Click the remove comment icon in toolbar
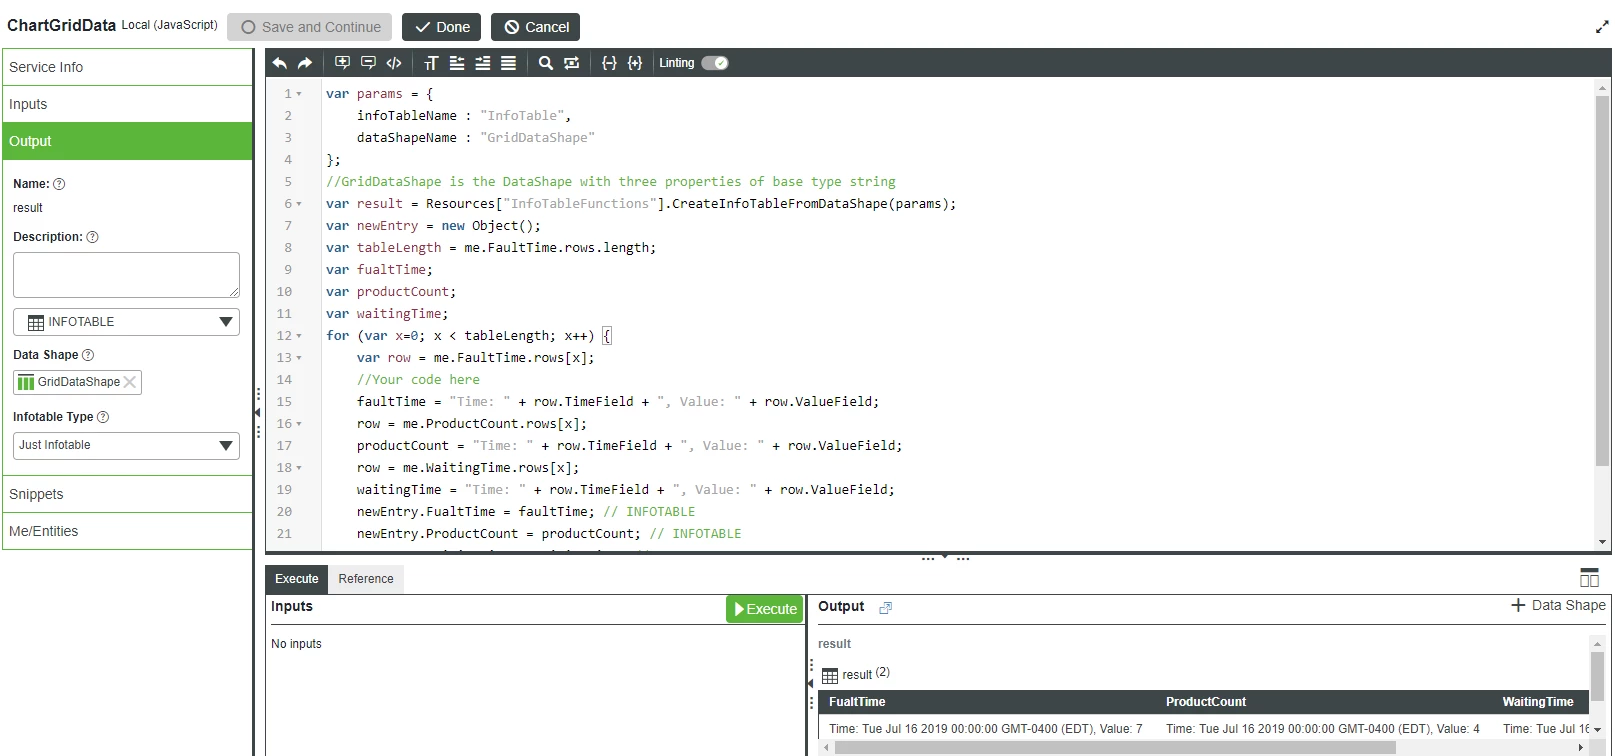Screen dimensions: 1615x756 click(x=368, y=63)
